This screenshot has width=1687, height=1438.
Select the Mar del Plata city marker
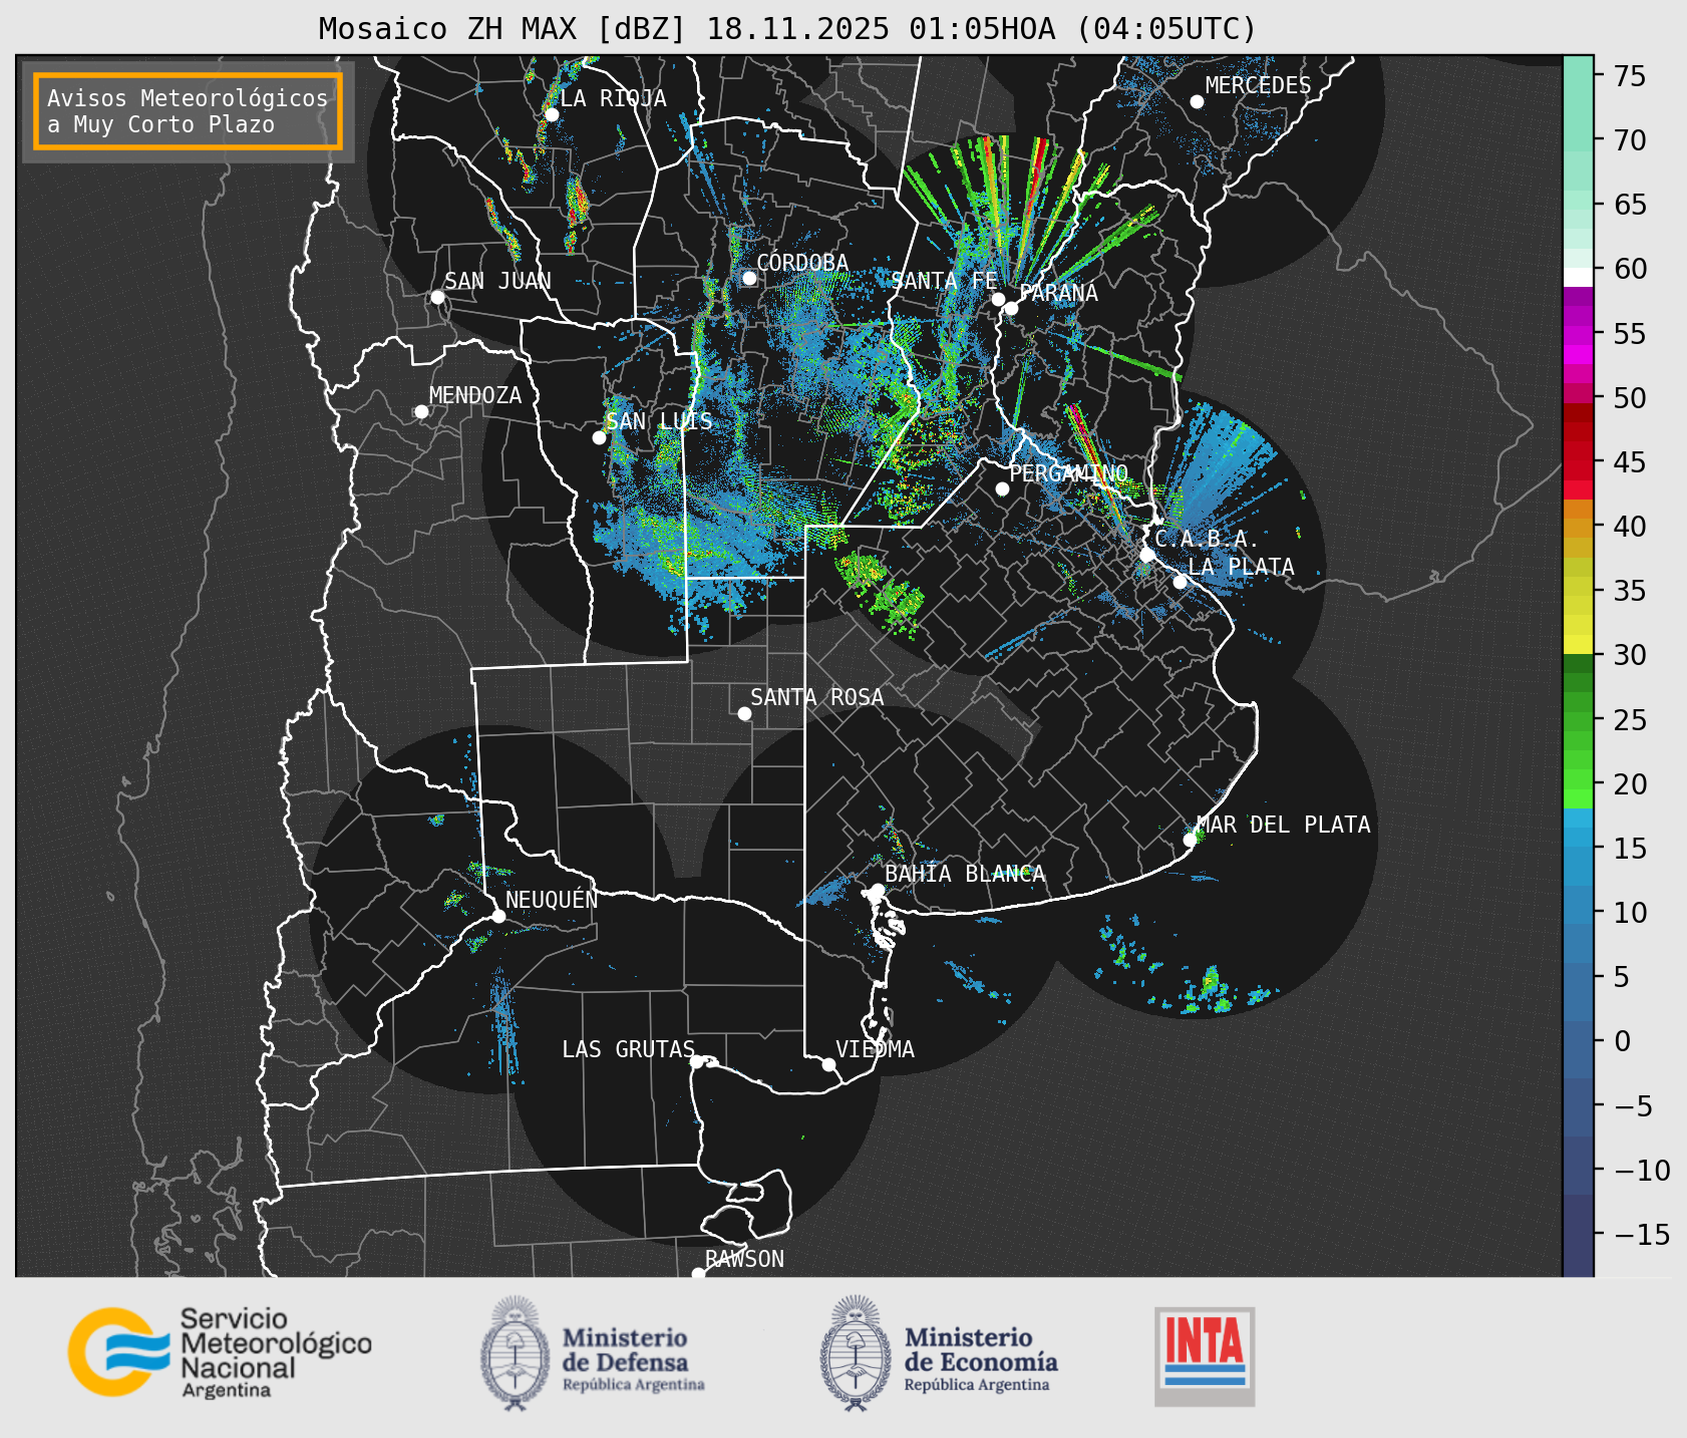click(x=1189, y=840)
